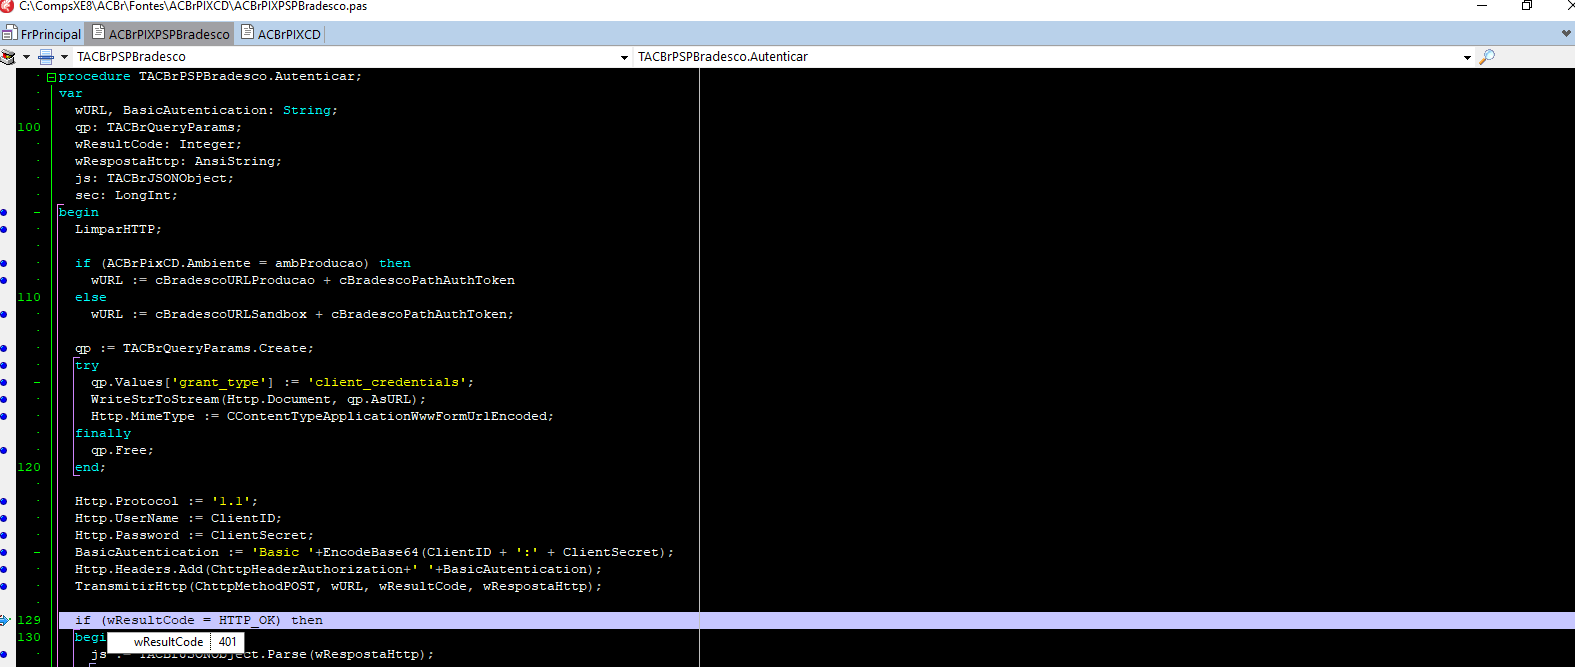Click 'qp.Free;' code statement
This screenshot has width=1575, height=667.
[122, 450]
